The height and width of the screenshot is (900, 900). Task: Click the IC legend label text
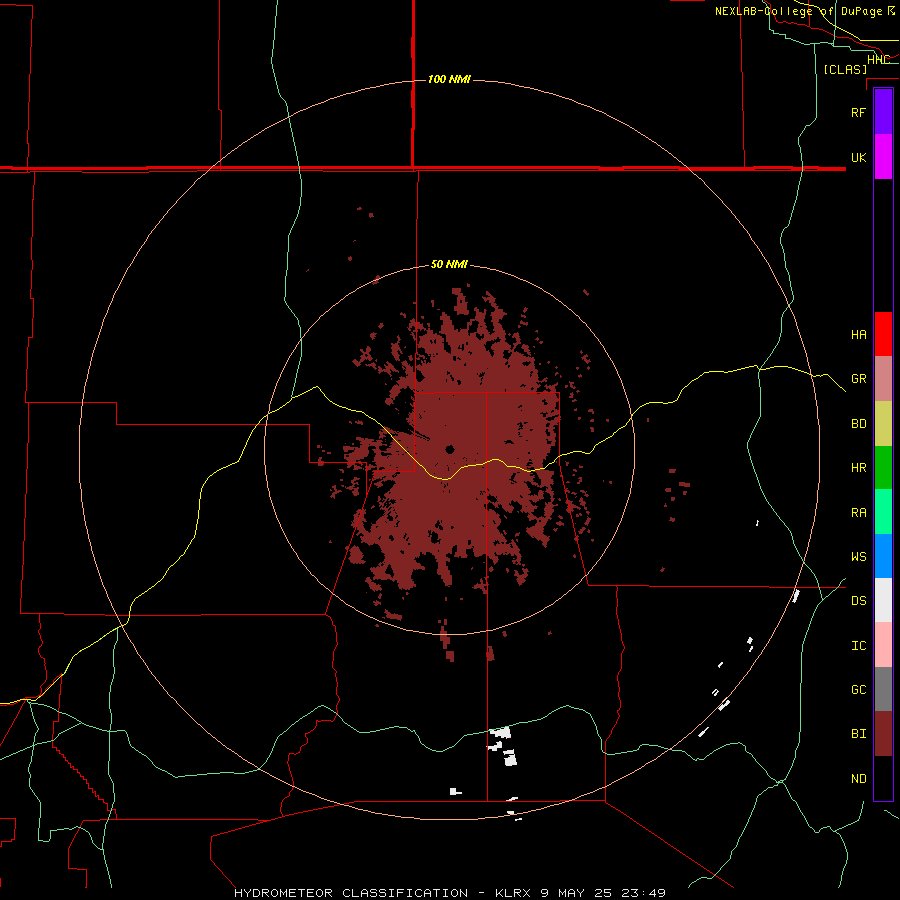click(x=858, y=646)
